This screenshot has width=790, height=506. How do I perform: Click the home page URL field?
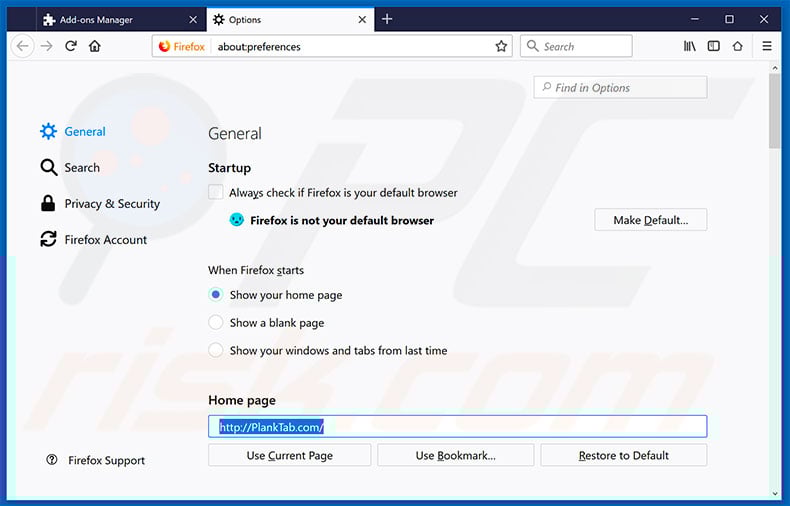tap(457, 426)
